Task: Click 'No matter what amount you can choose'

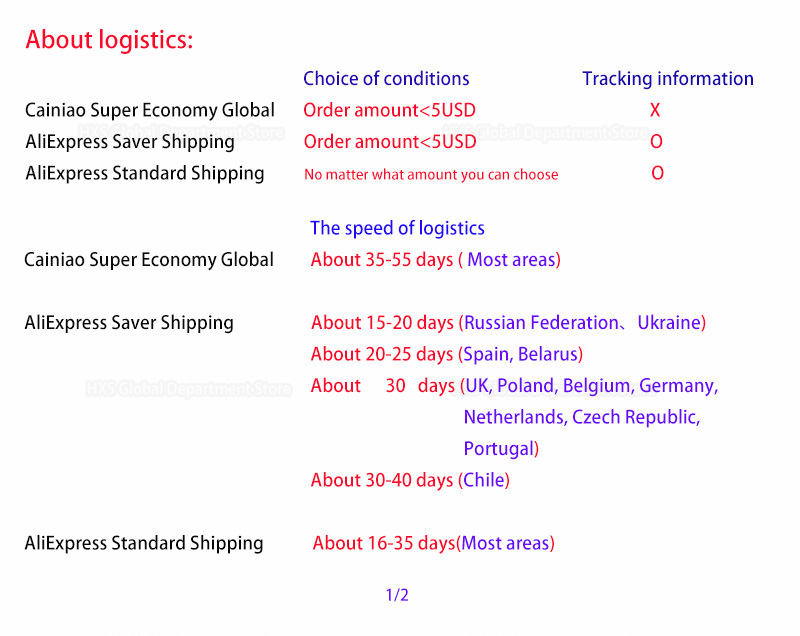Action: [x=431, y=174]
